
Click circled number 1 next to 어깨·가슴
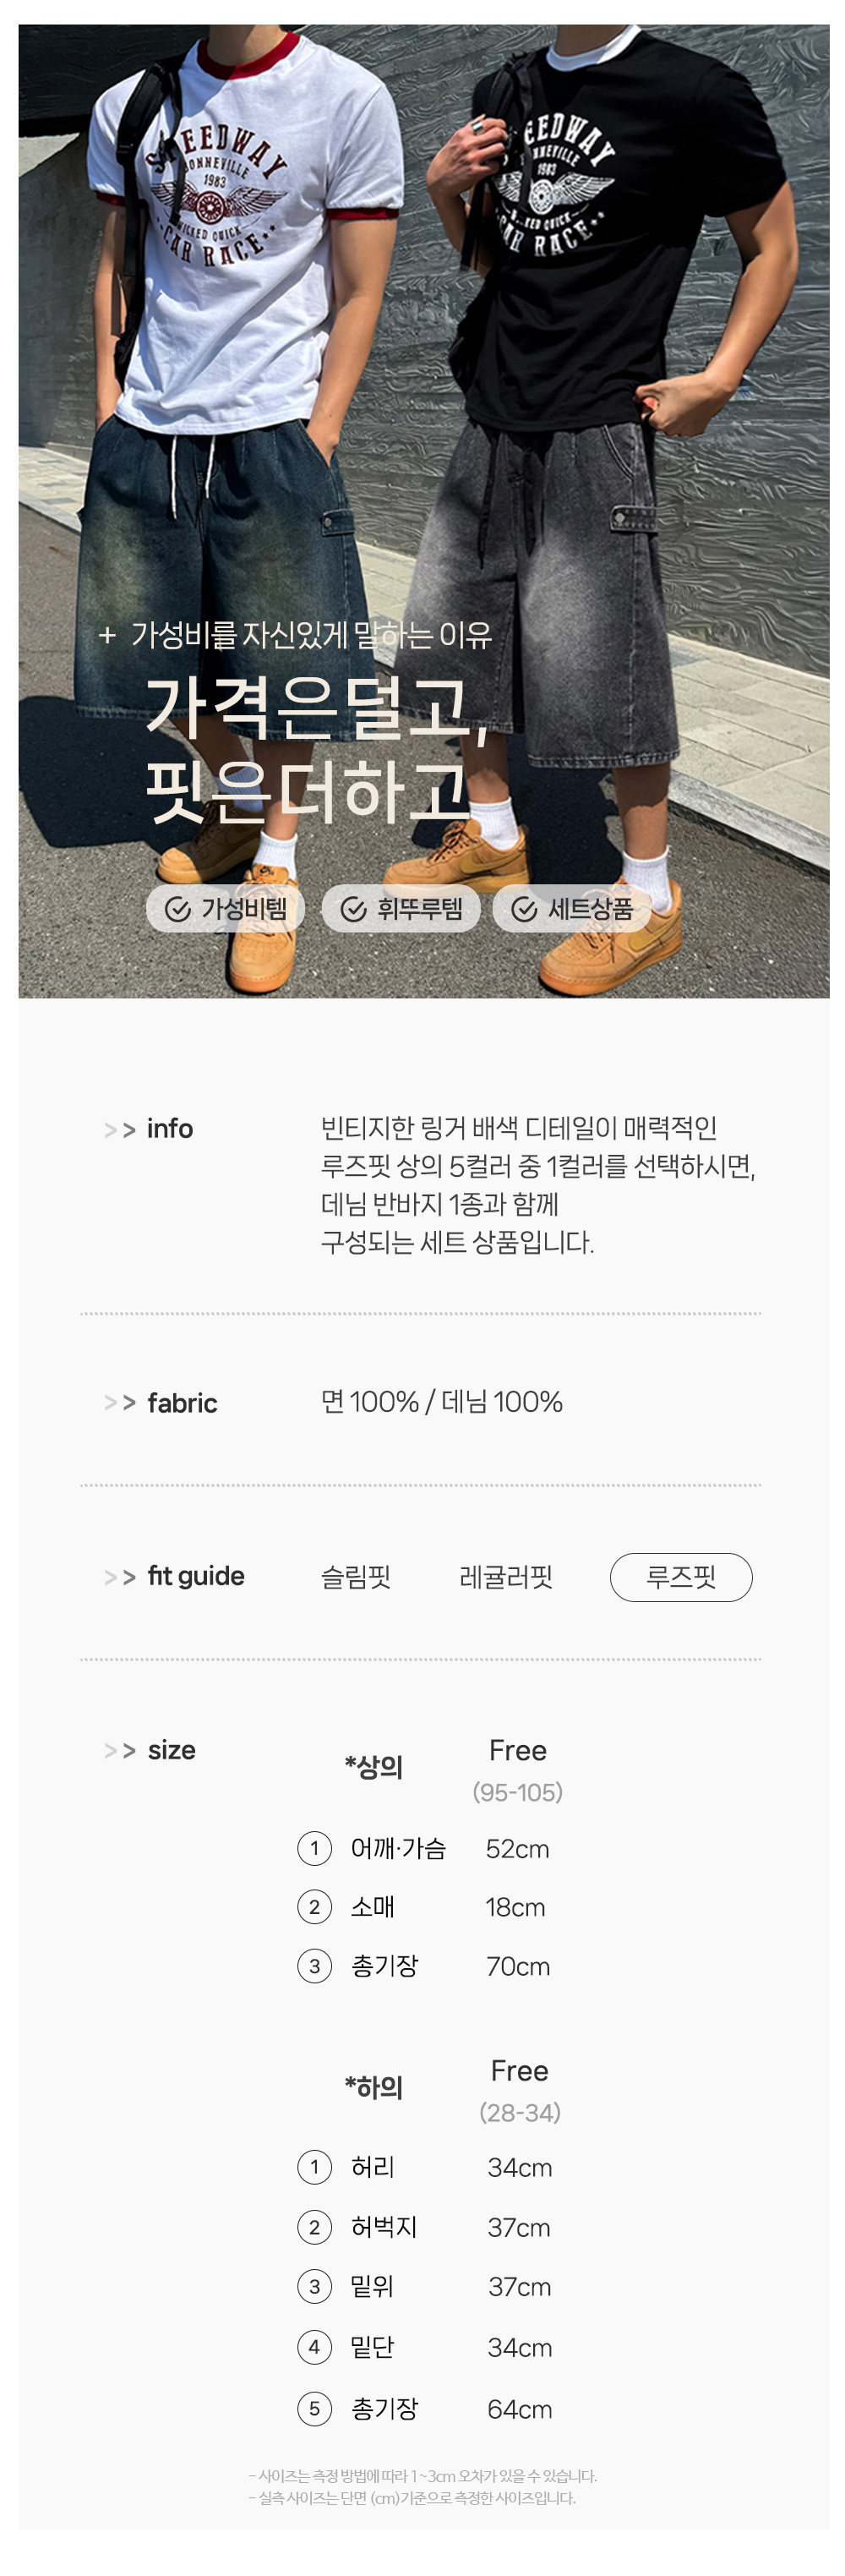tap(314, 1848)
